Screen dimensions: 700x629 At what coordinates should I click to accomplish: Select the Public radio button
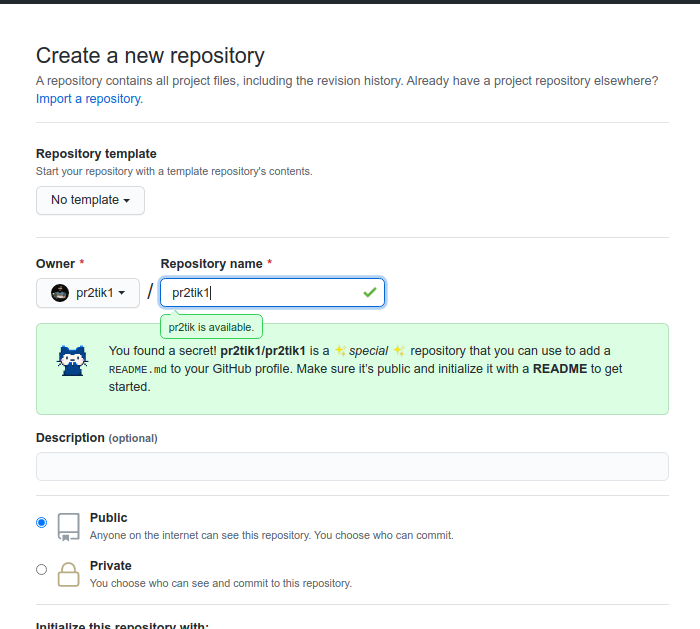click(x=42, y=522)
